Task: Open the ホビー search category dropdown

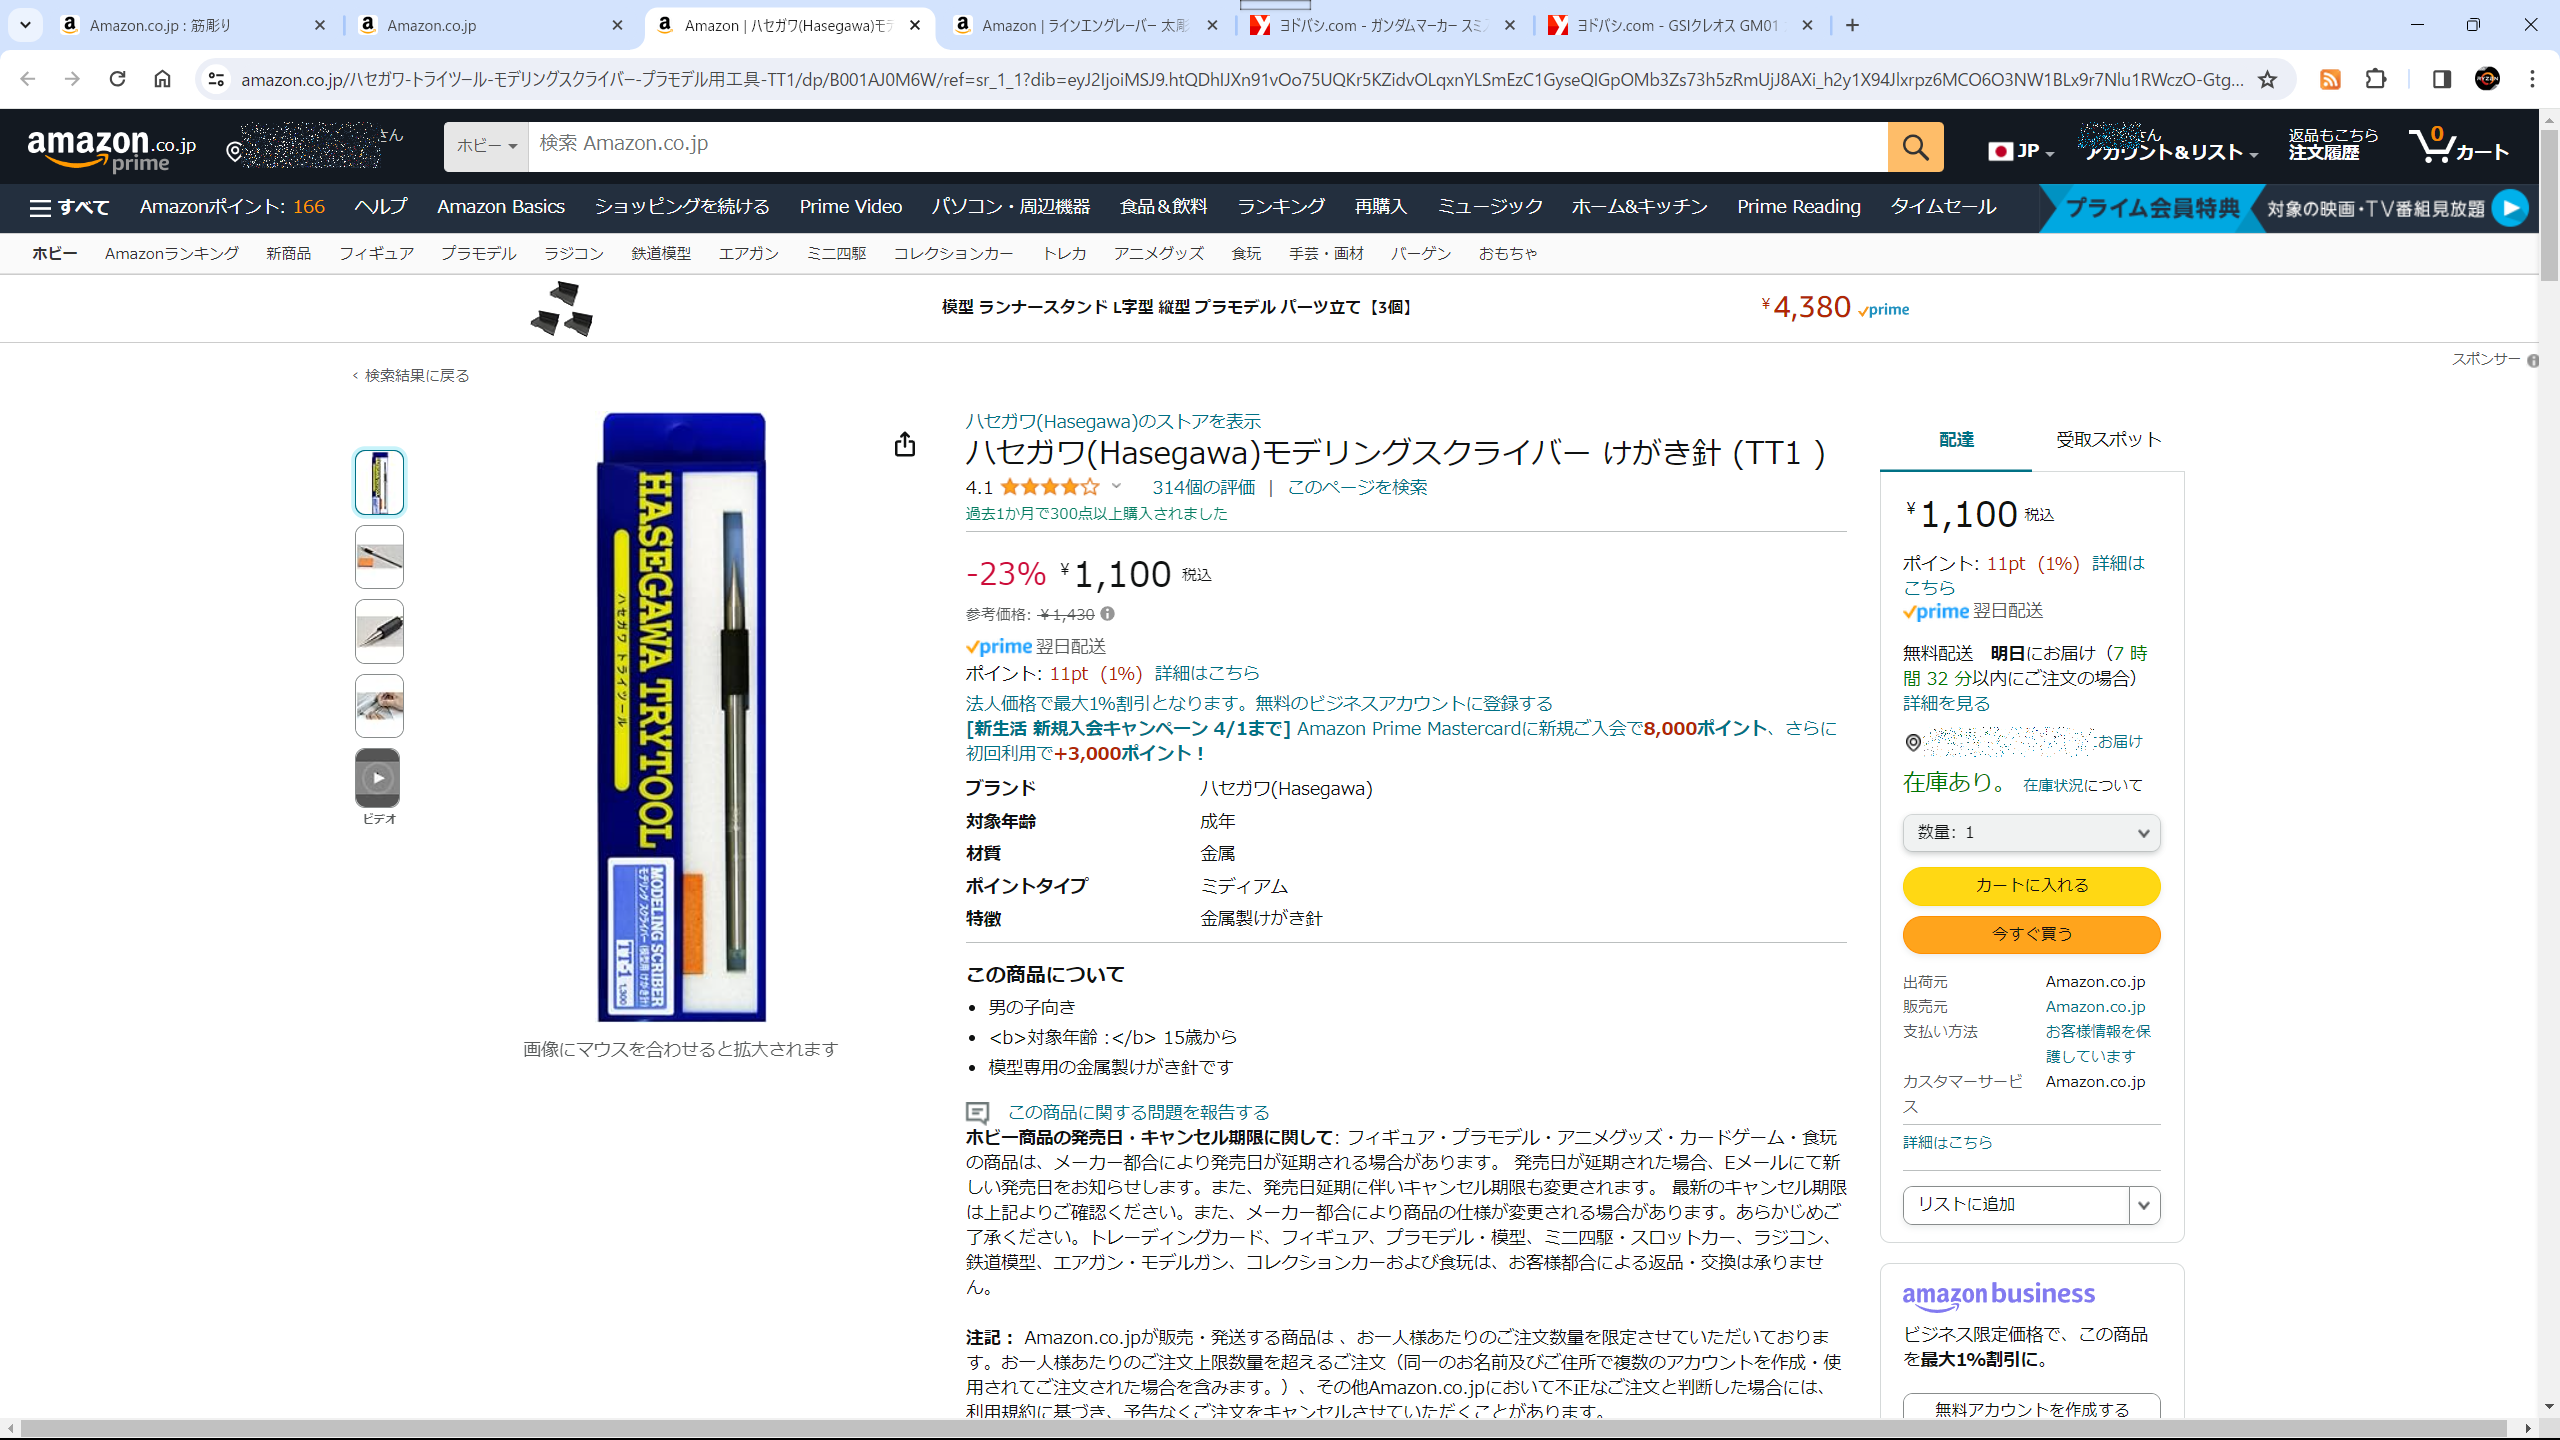Action: (x=486, y=147)
